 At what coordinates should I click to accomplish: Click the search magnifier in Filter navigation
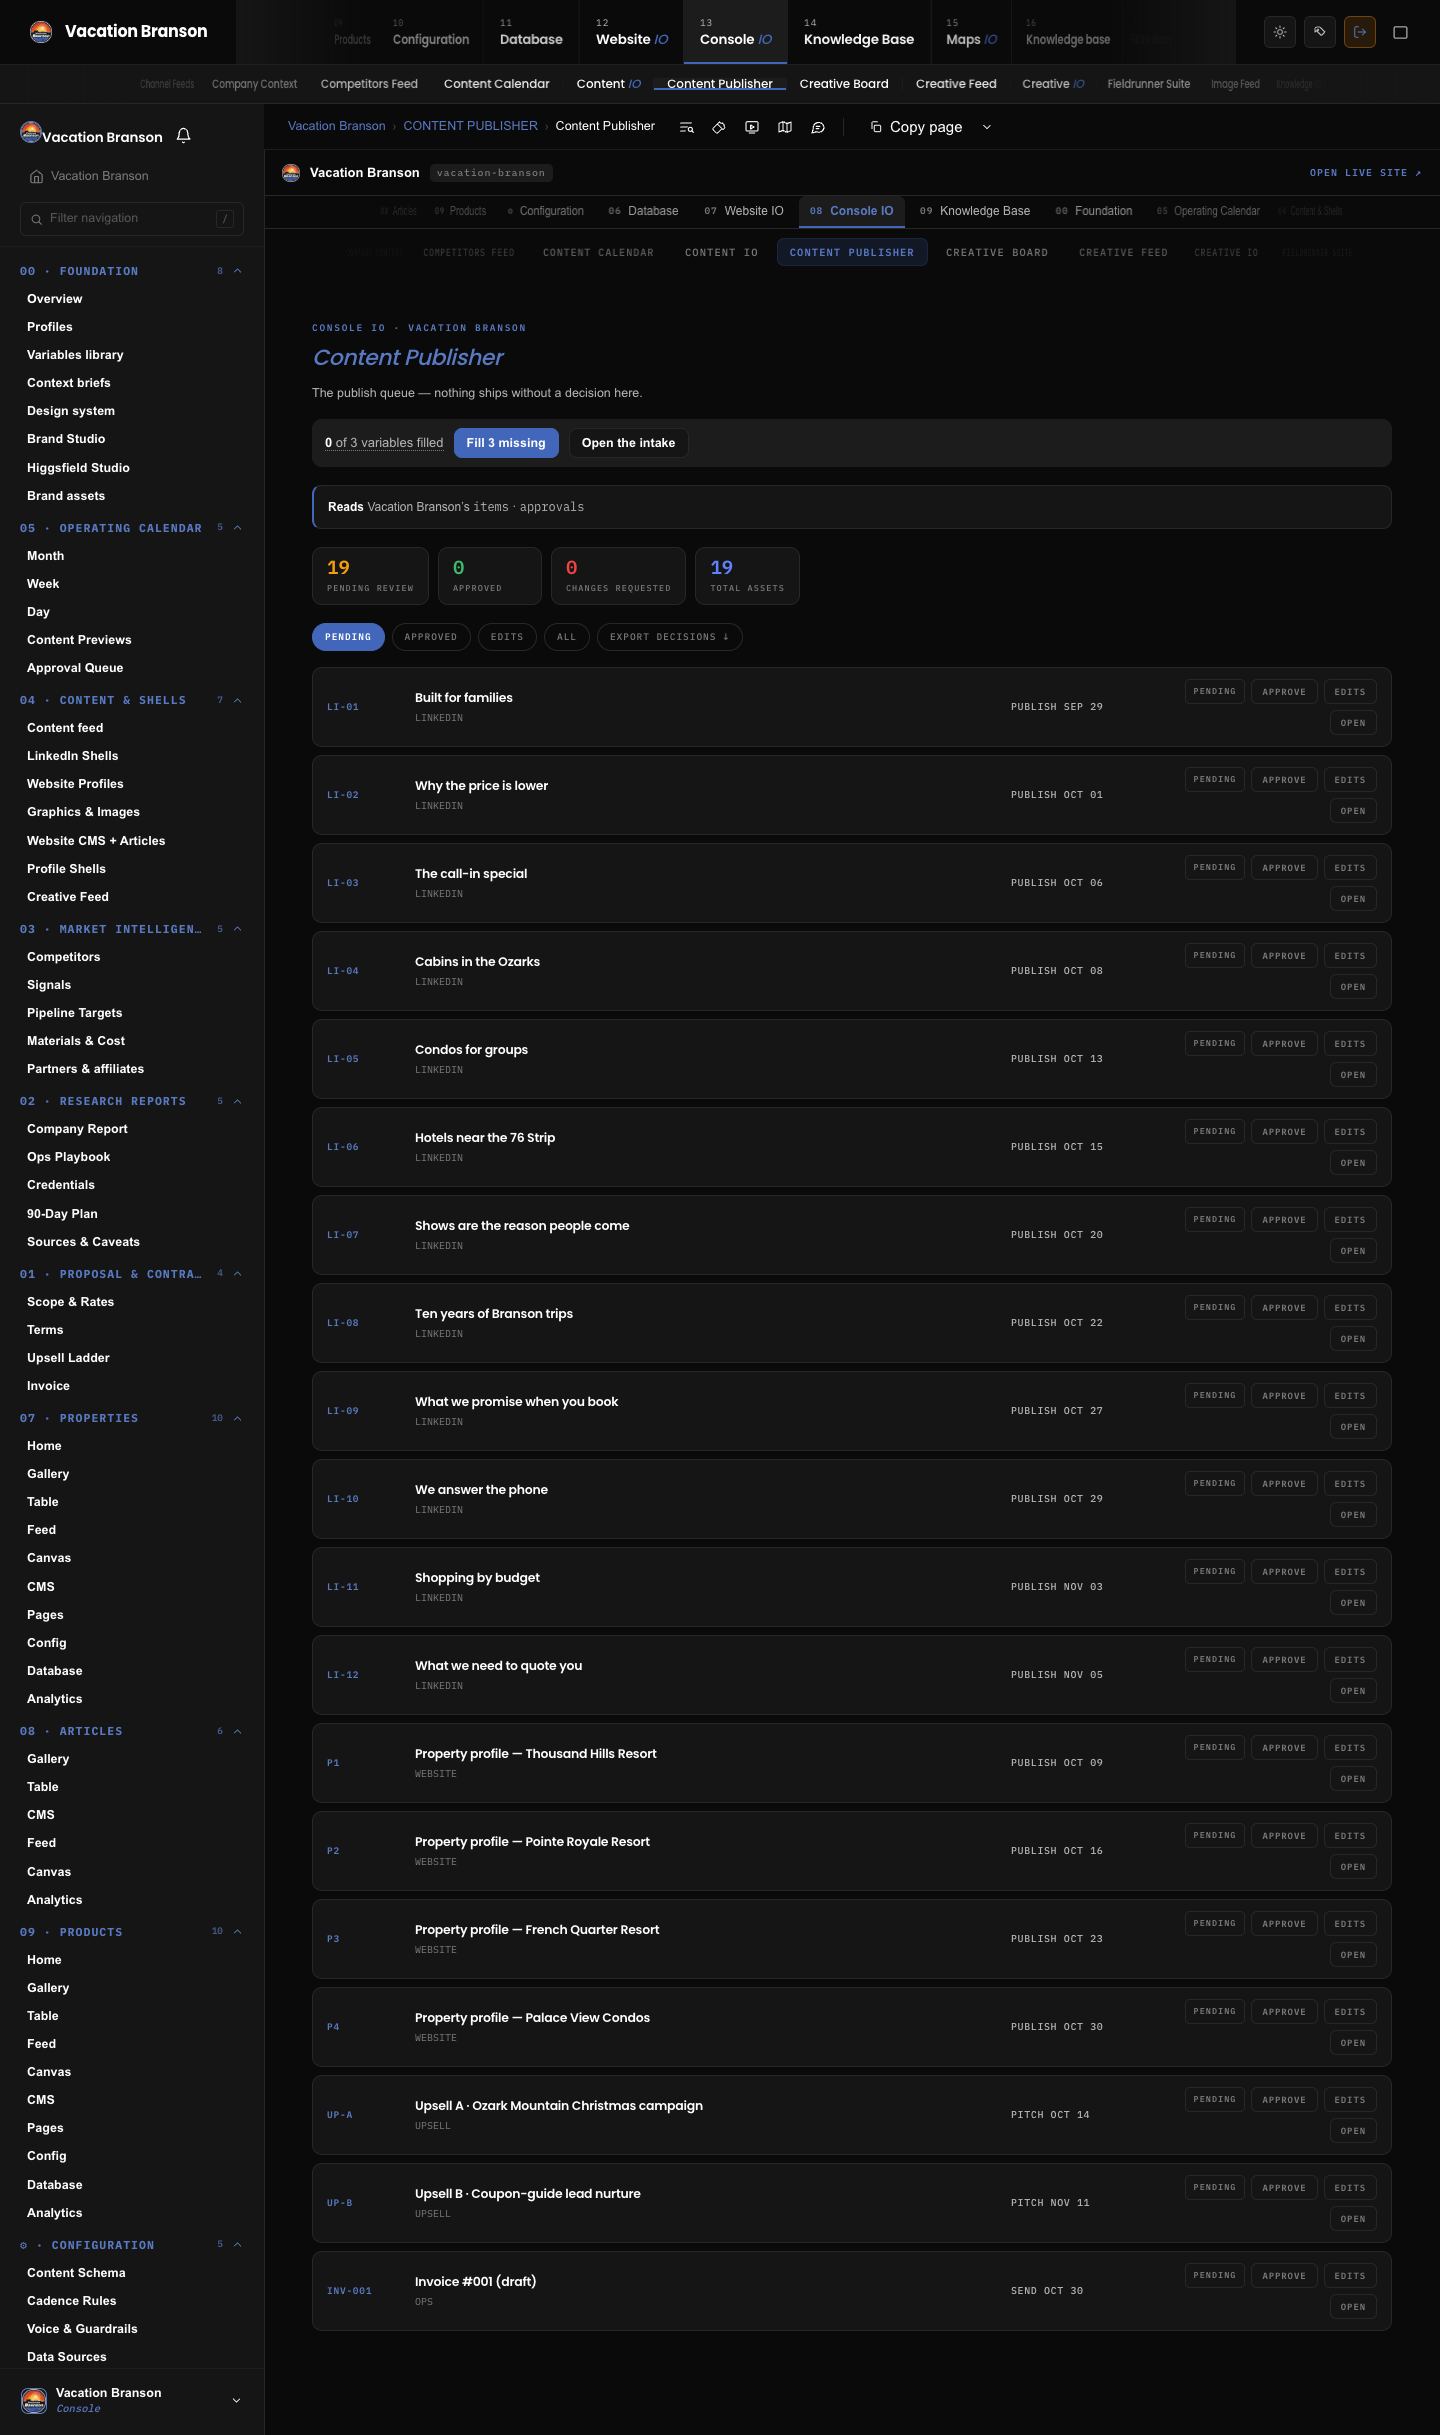(37, 219)
